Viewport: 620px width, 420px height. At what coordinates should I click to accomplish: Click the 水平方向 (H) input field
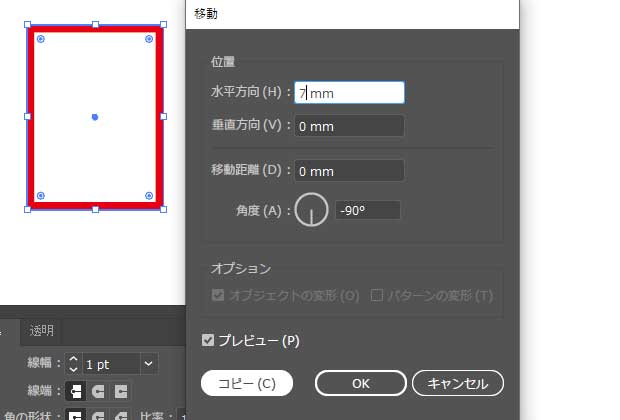coord(349,93)
